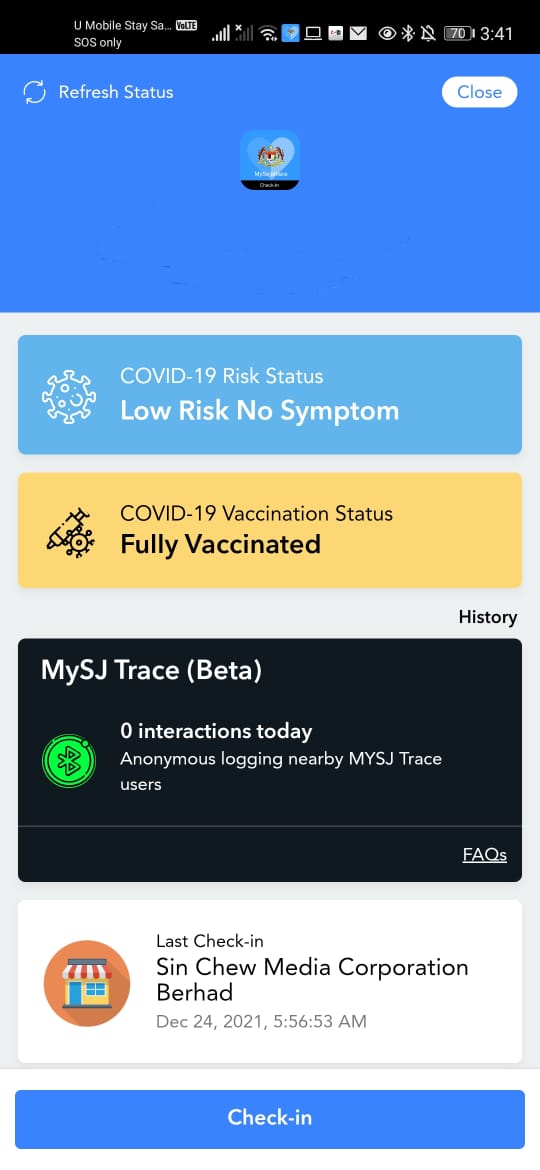Open the History link
The height and width of the screenshot is (1170, 540).
pos(488,617)
